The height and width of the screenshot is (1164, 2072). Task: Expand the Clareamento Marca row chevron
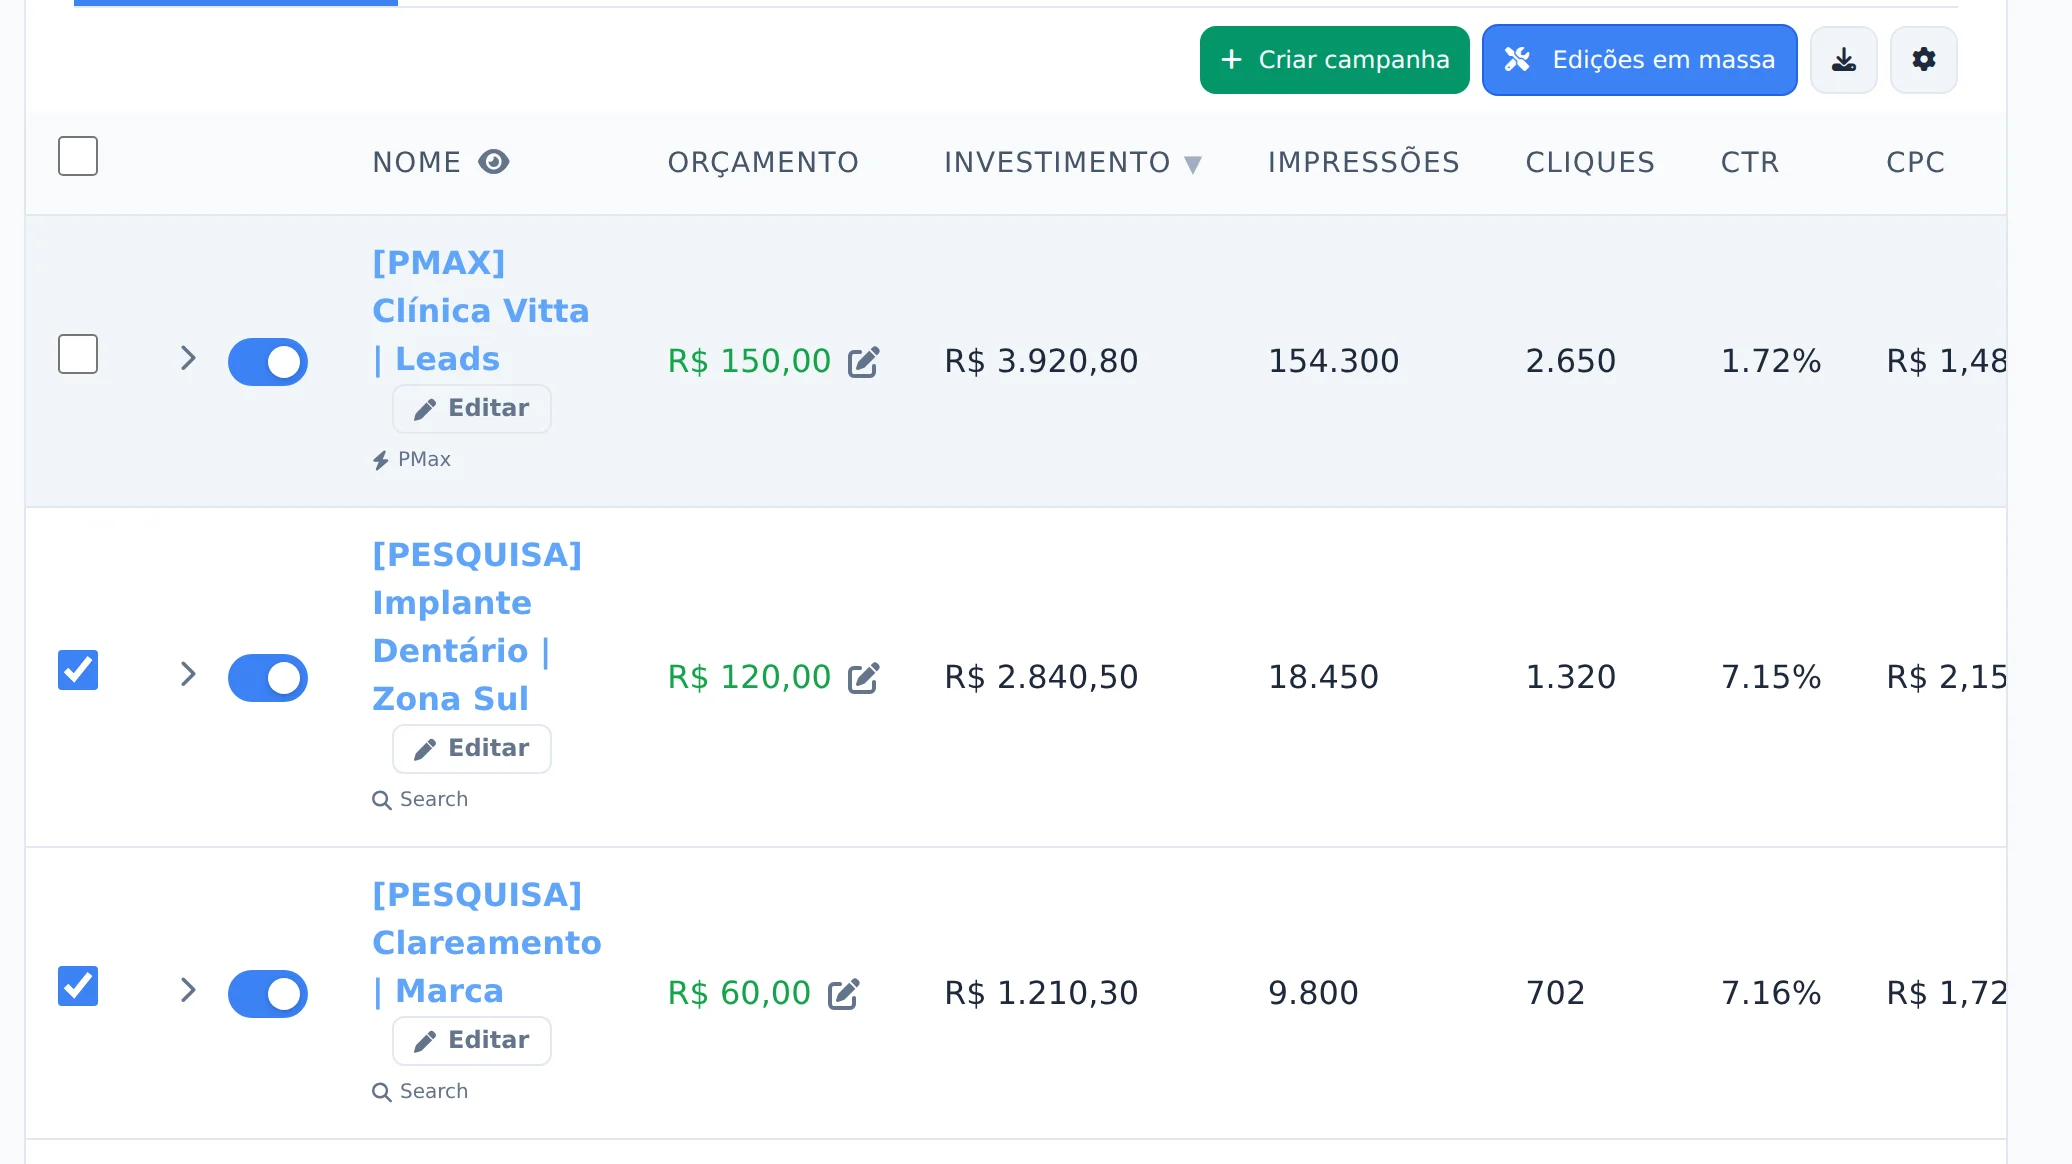pos(188,990)
